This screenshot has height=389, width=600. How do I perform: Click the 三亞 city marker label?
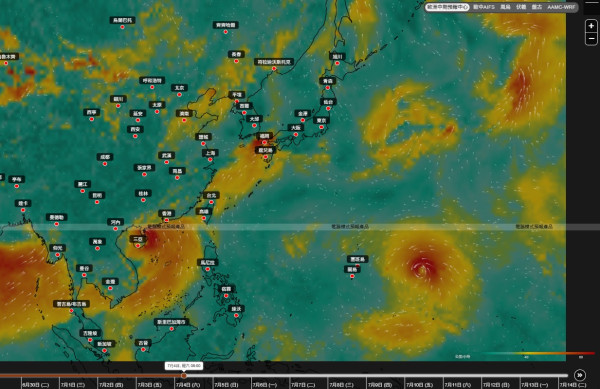point(138,239)
